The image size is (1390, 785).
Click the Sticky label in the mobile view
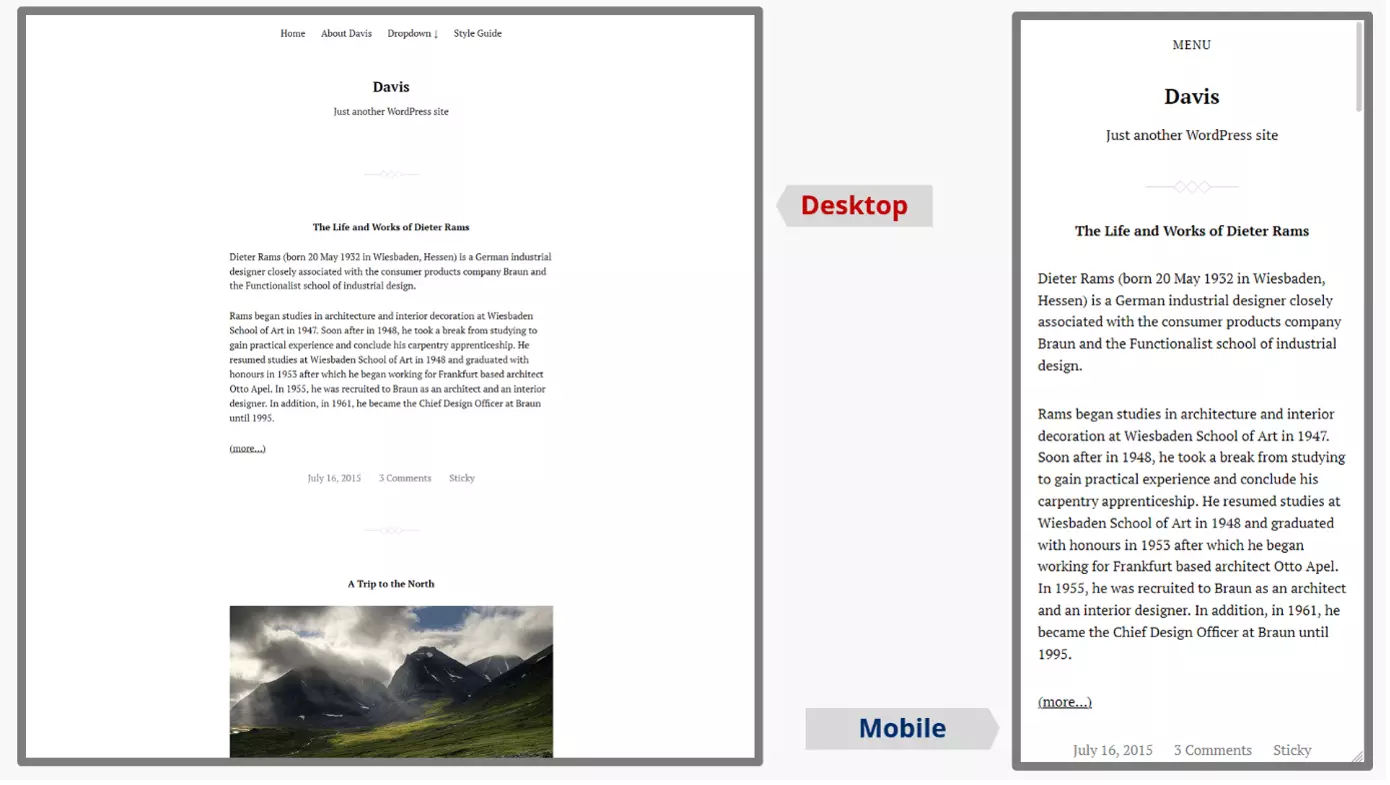click(1292, 750)
